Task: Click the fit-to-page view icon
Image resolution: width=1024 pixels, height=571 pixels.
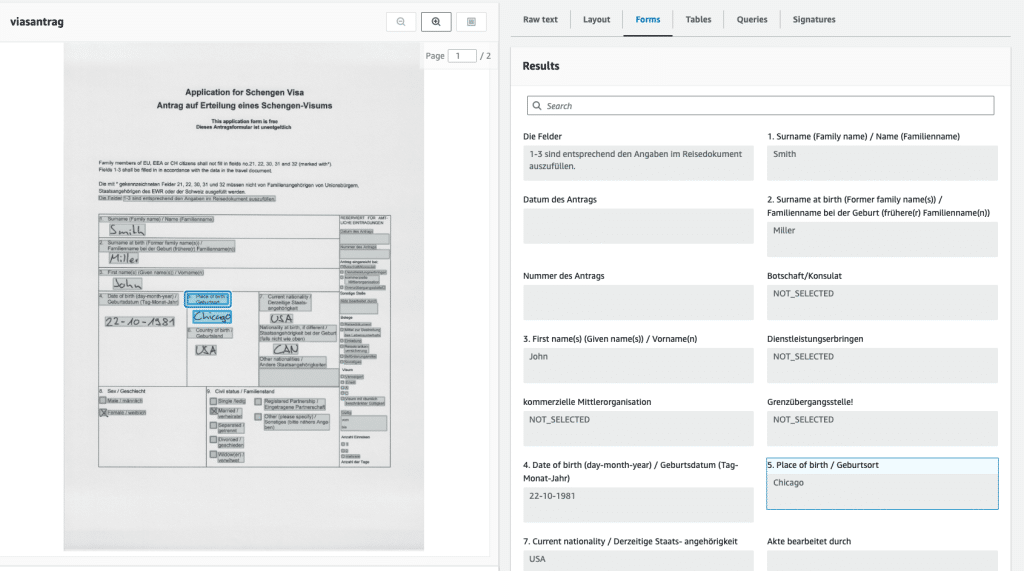Action: [471, 22]
